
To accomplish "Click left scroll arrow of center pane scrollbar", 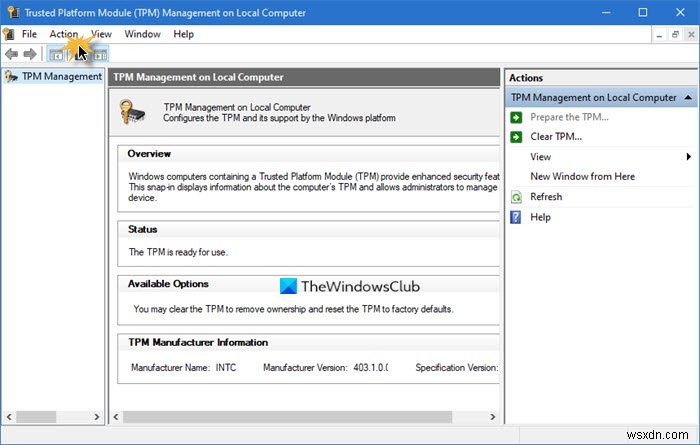I will point(116,417).
